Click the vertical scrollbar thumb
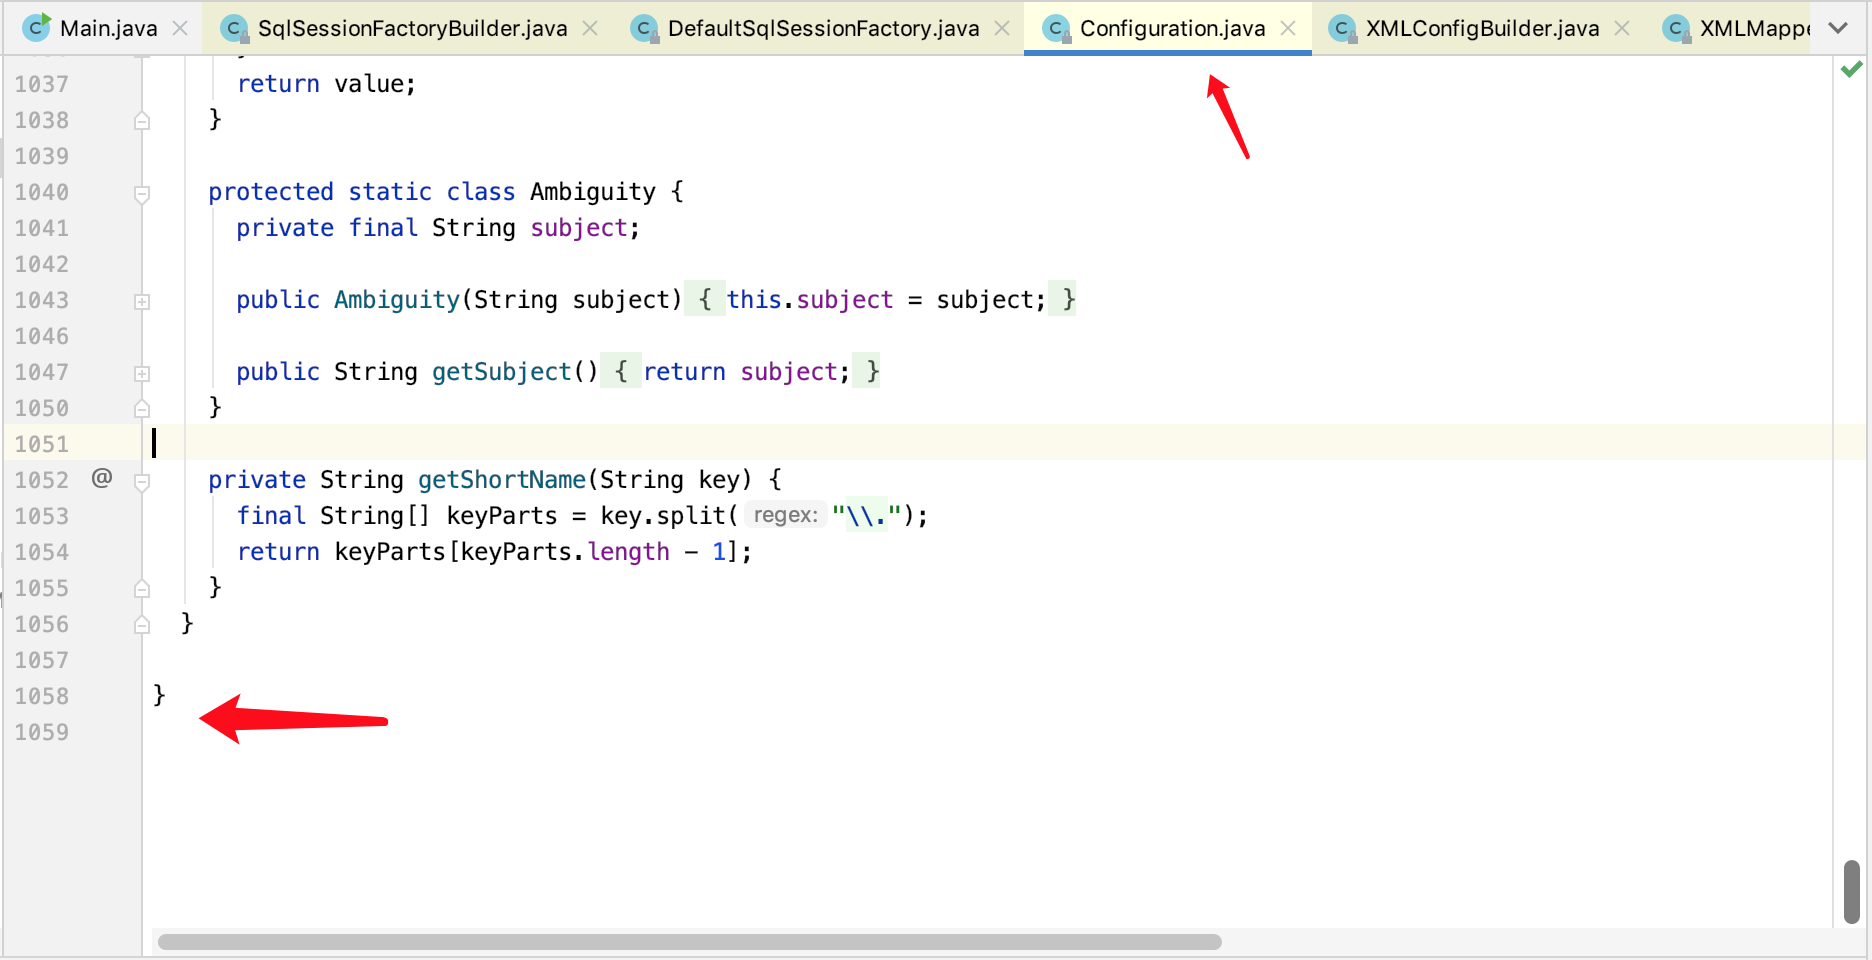 [1851, 891]
